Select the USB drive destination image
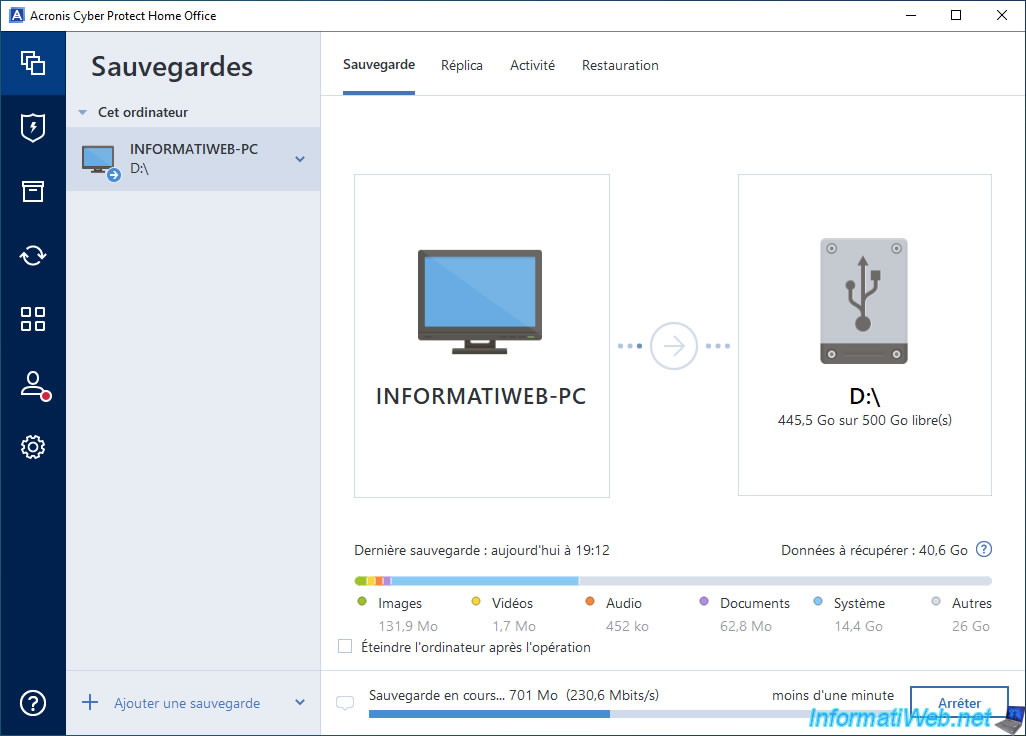Screen dimensions: 1026x736 click(x=864, y=301)
